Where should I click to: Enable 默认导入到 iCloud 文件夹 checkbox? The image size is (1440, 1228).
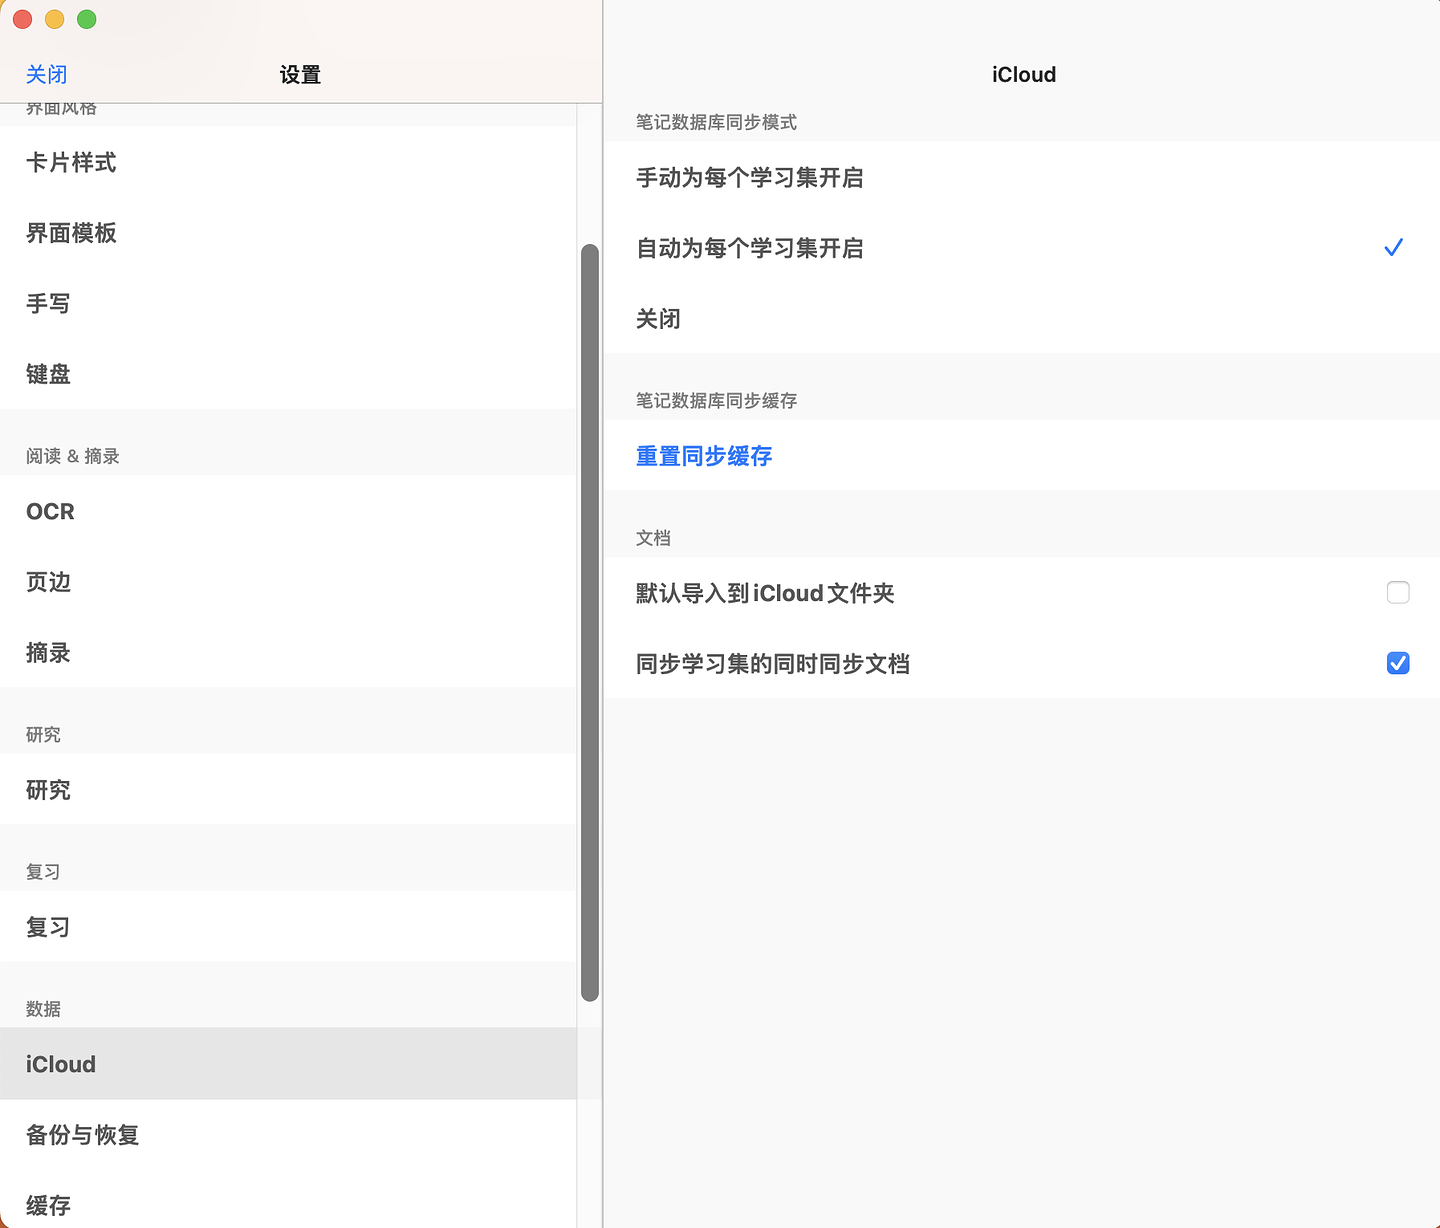coord(1398,592)
